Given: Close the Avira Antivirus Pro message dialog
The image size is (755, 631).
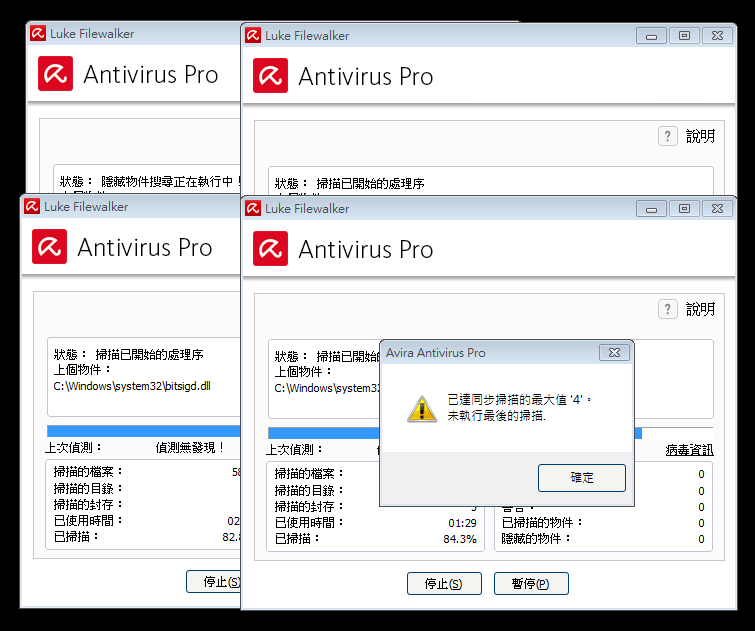Looking at the screenshot, I should (613, 352).
